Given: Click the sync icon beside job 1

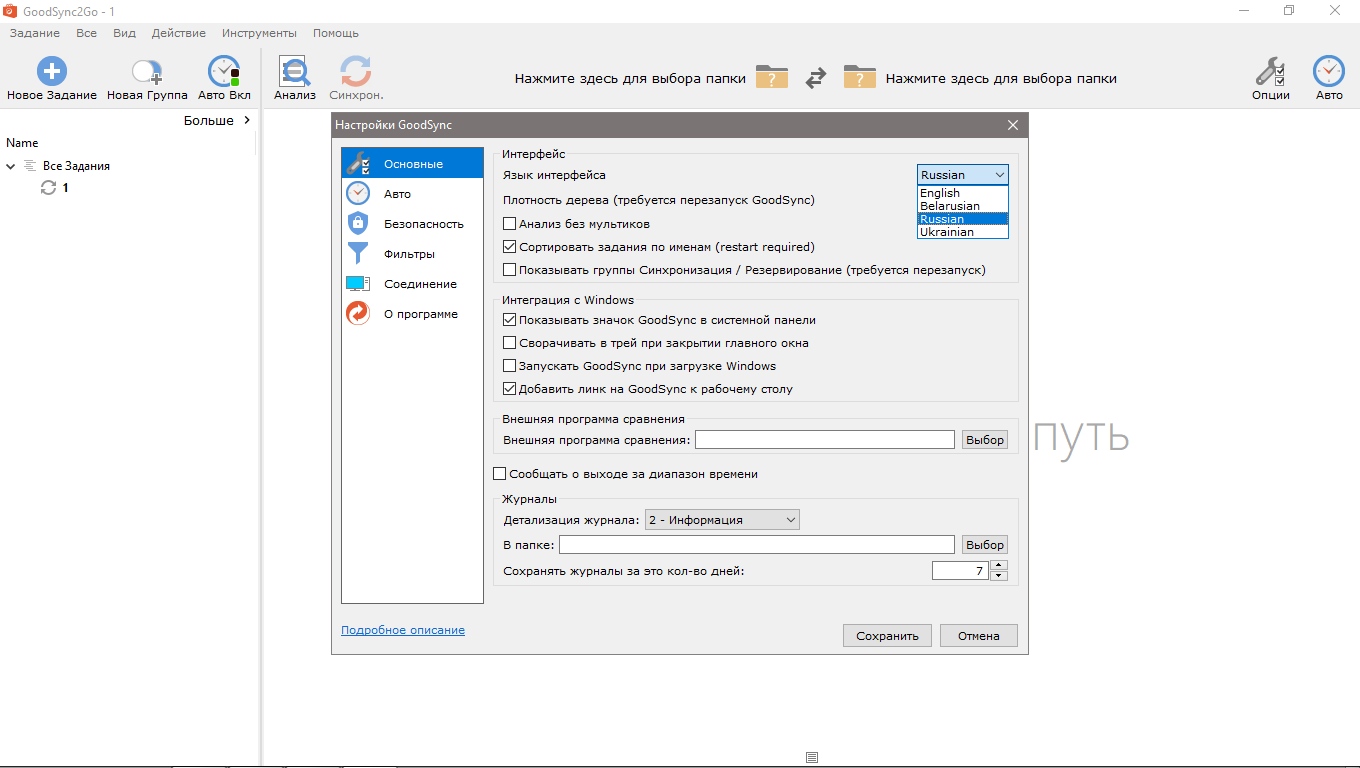Looking at the screenshot, I should point(48,188).
